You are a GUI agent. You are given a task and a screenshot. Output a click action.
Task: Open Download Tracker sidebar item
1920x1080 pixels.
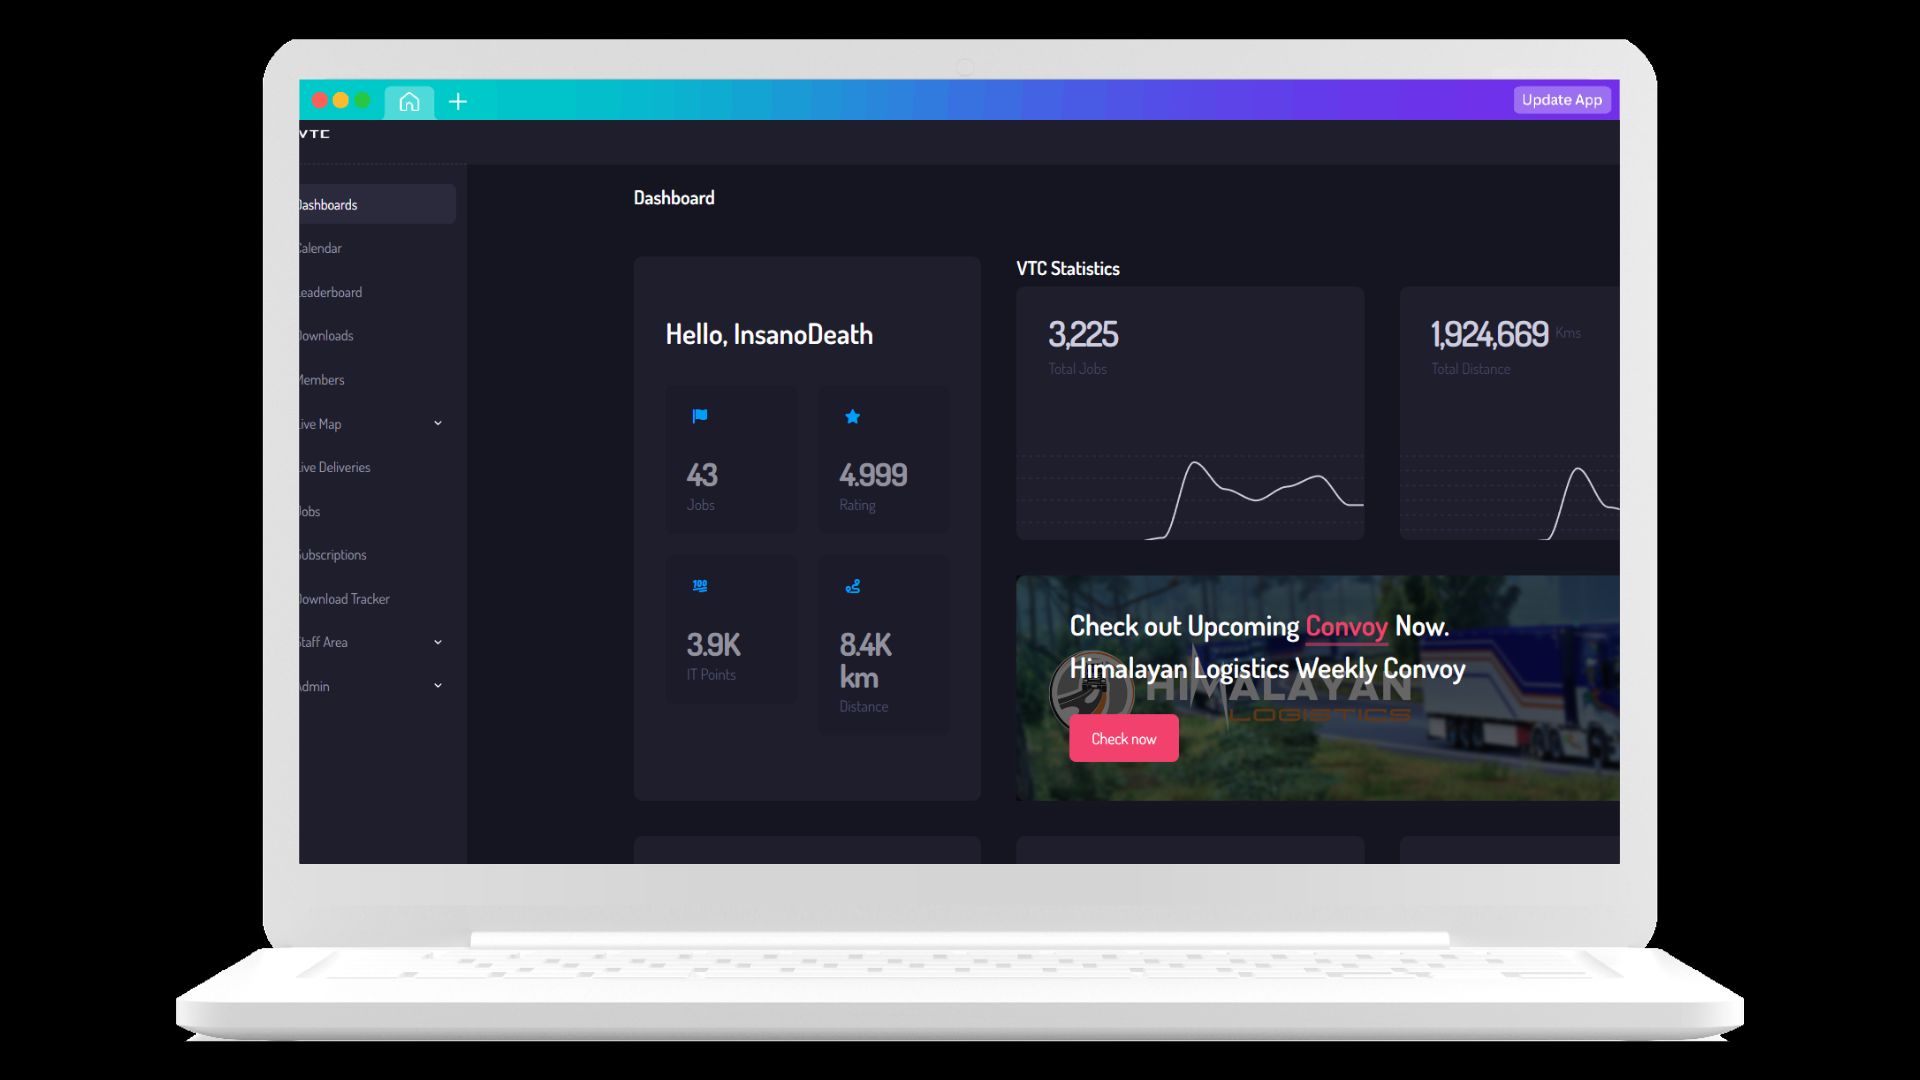[345, 599]
